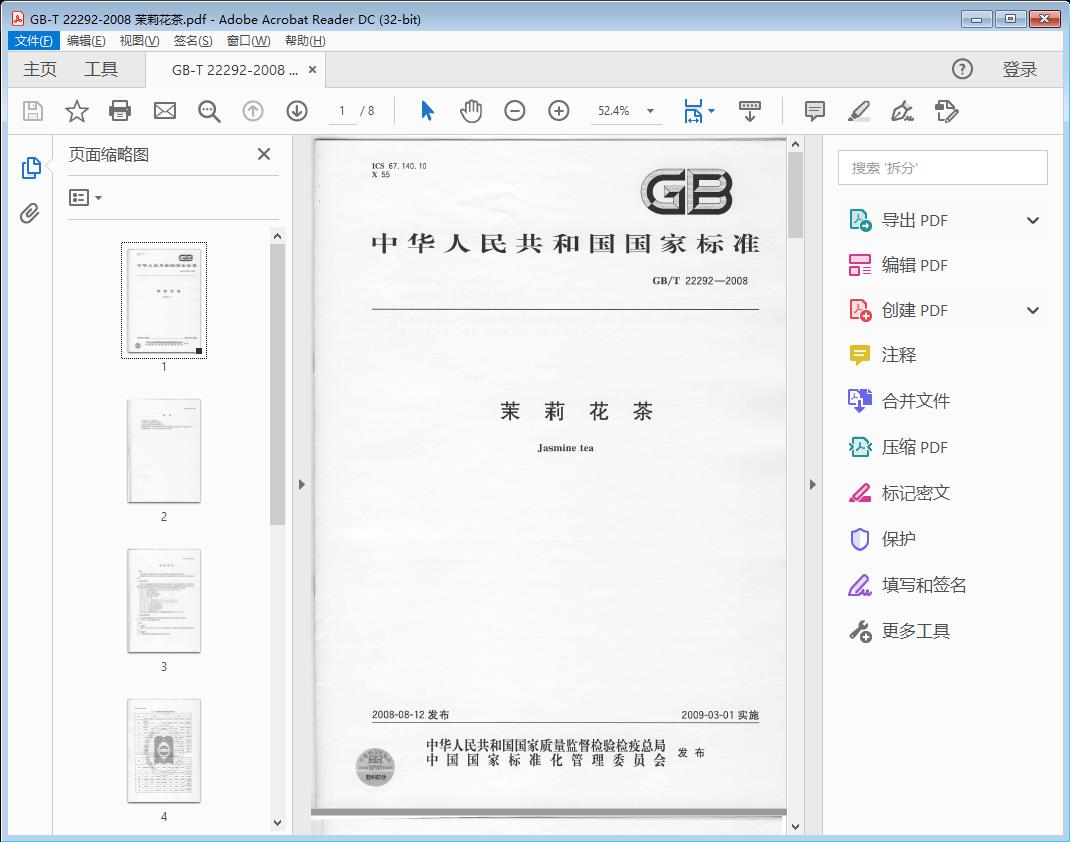Open the 文件 menu
The width and height of the screenshot is (1070, 842).
[33, 40]
